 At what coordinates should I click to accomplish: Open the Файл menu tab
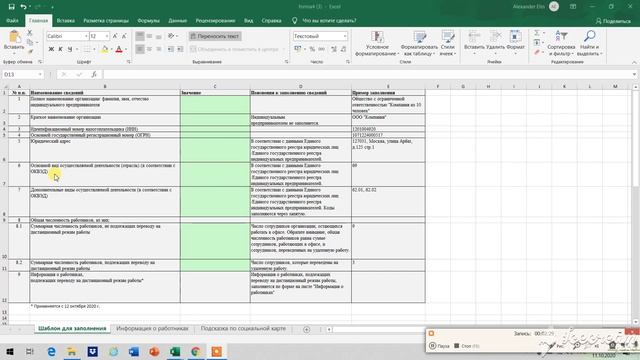point(12,20)
